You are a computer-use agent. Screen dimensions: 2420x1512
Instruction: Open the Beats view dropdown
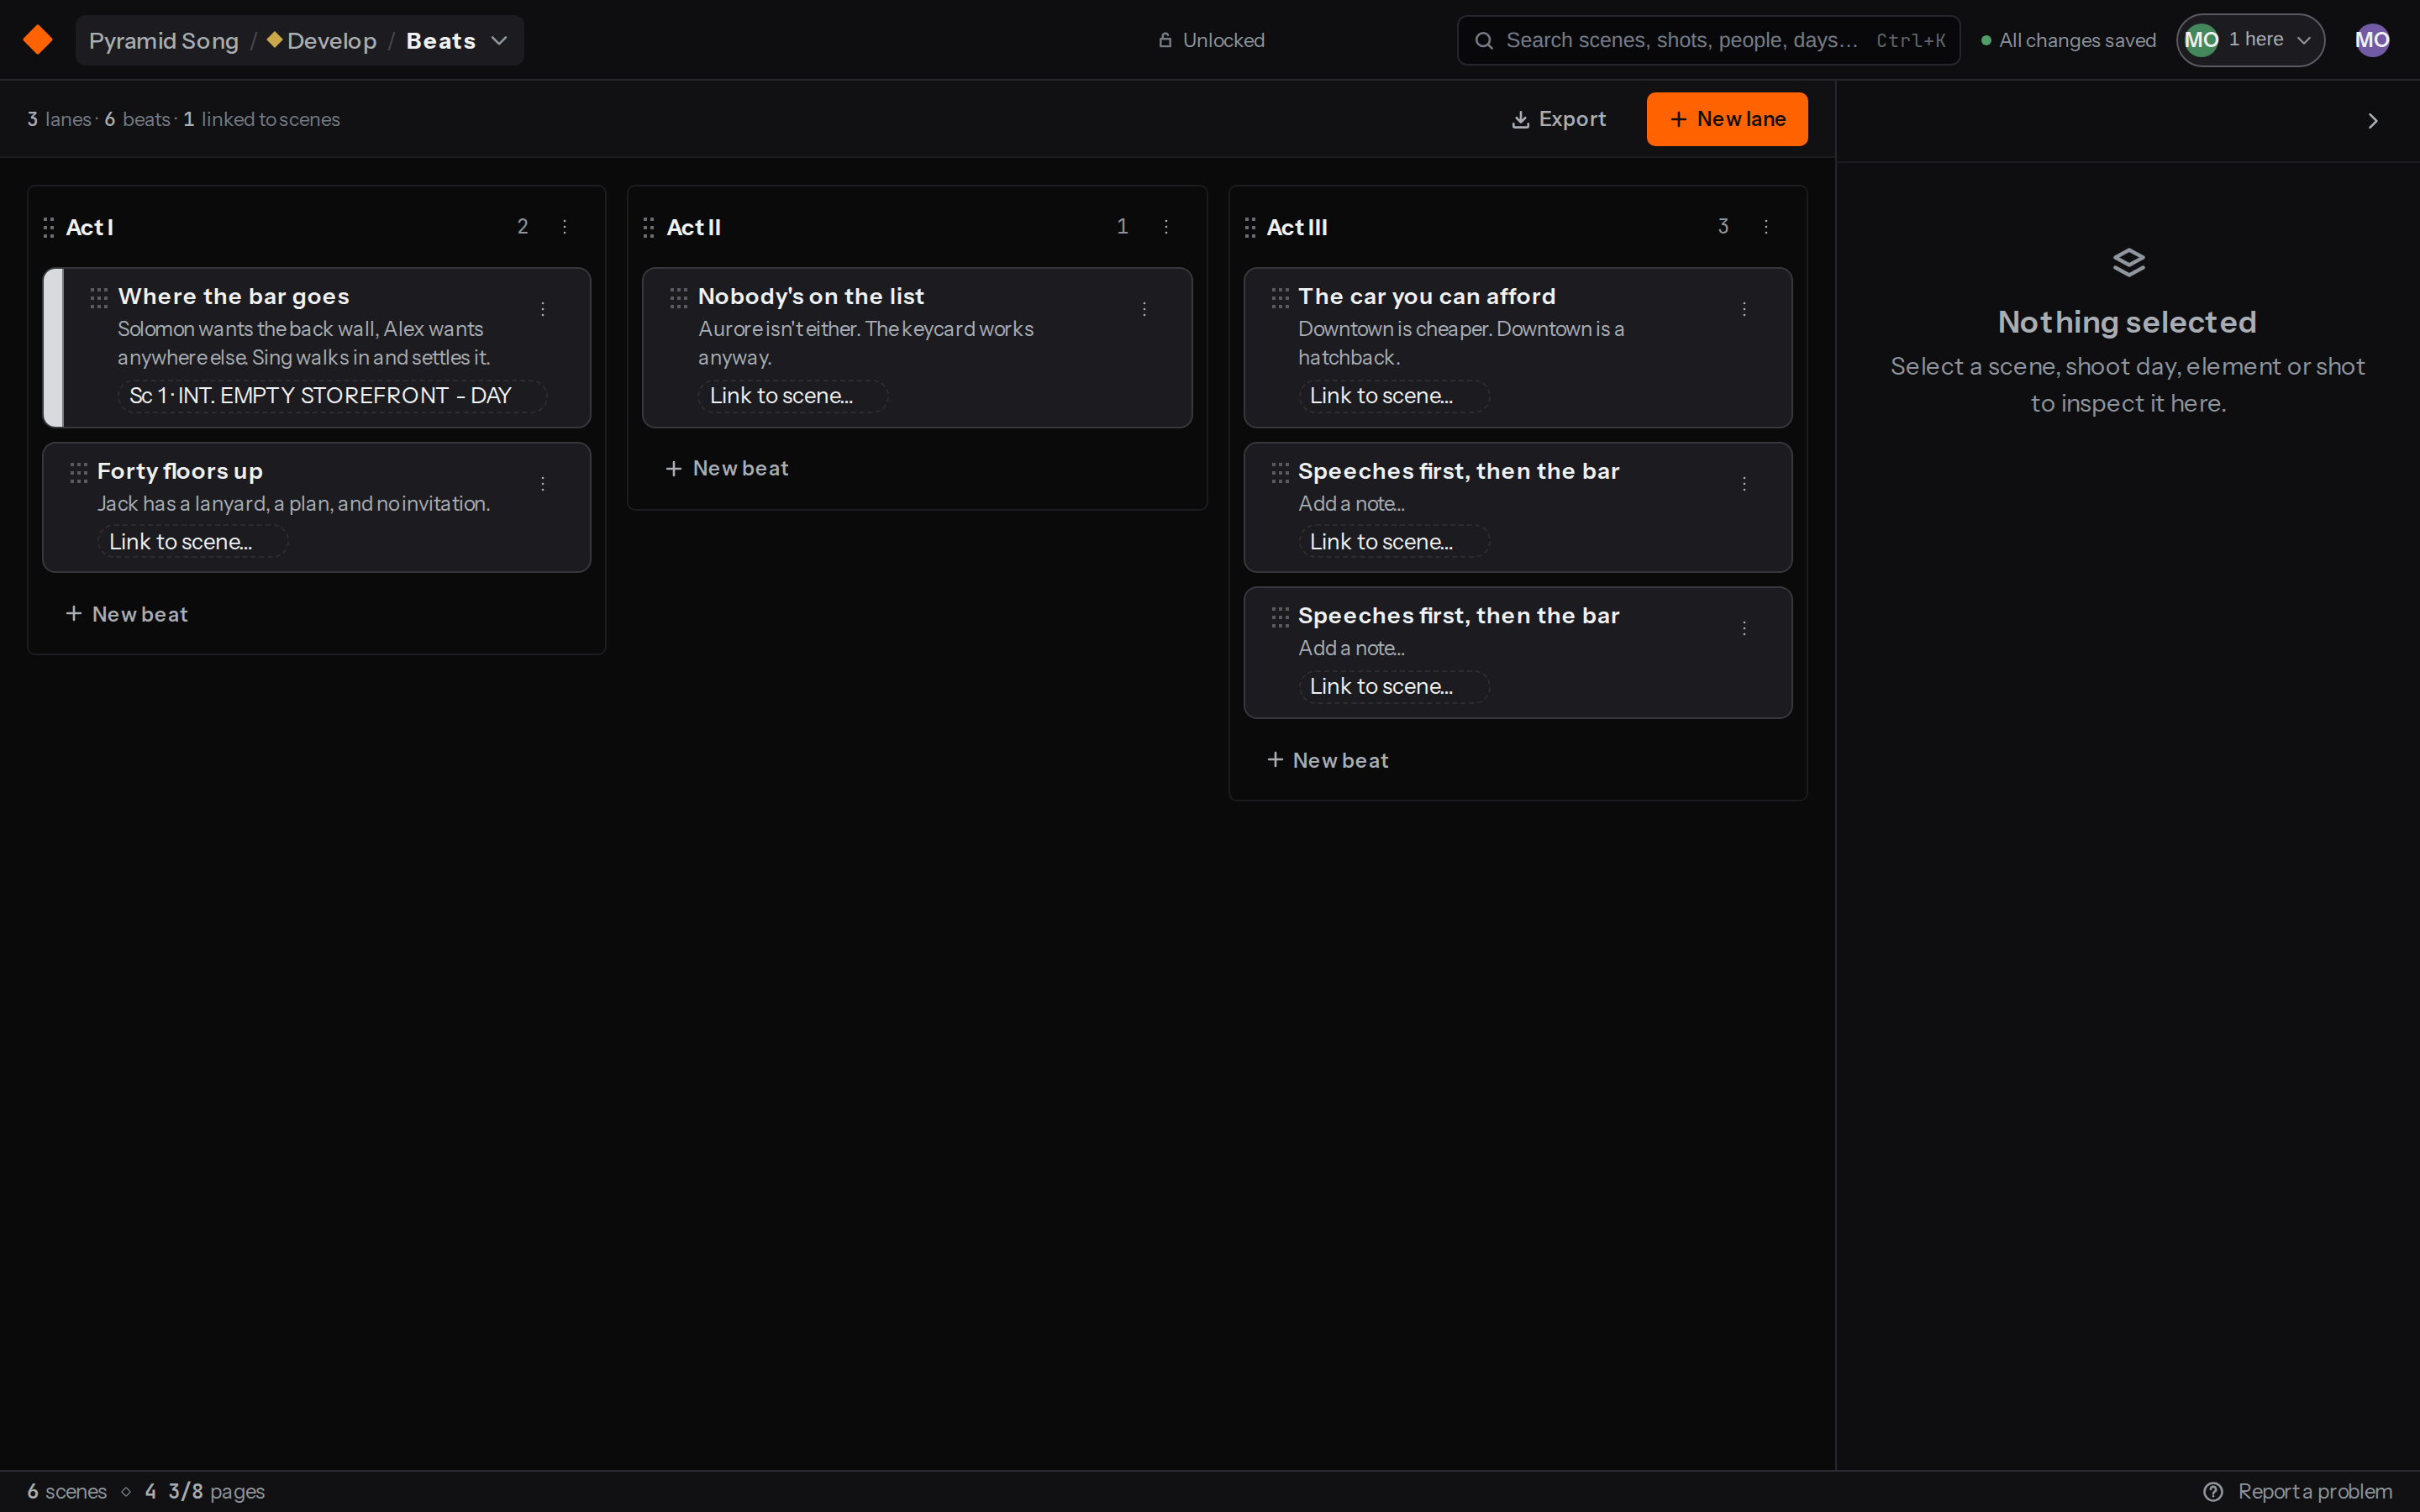point(457,41)
